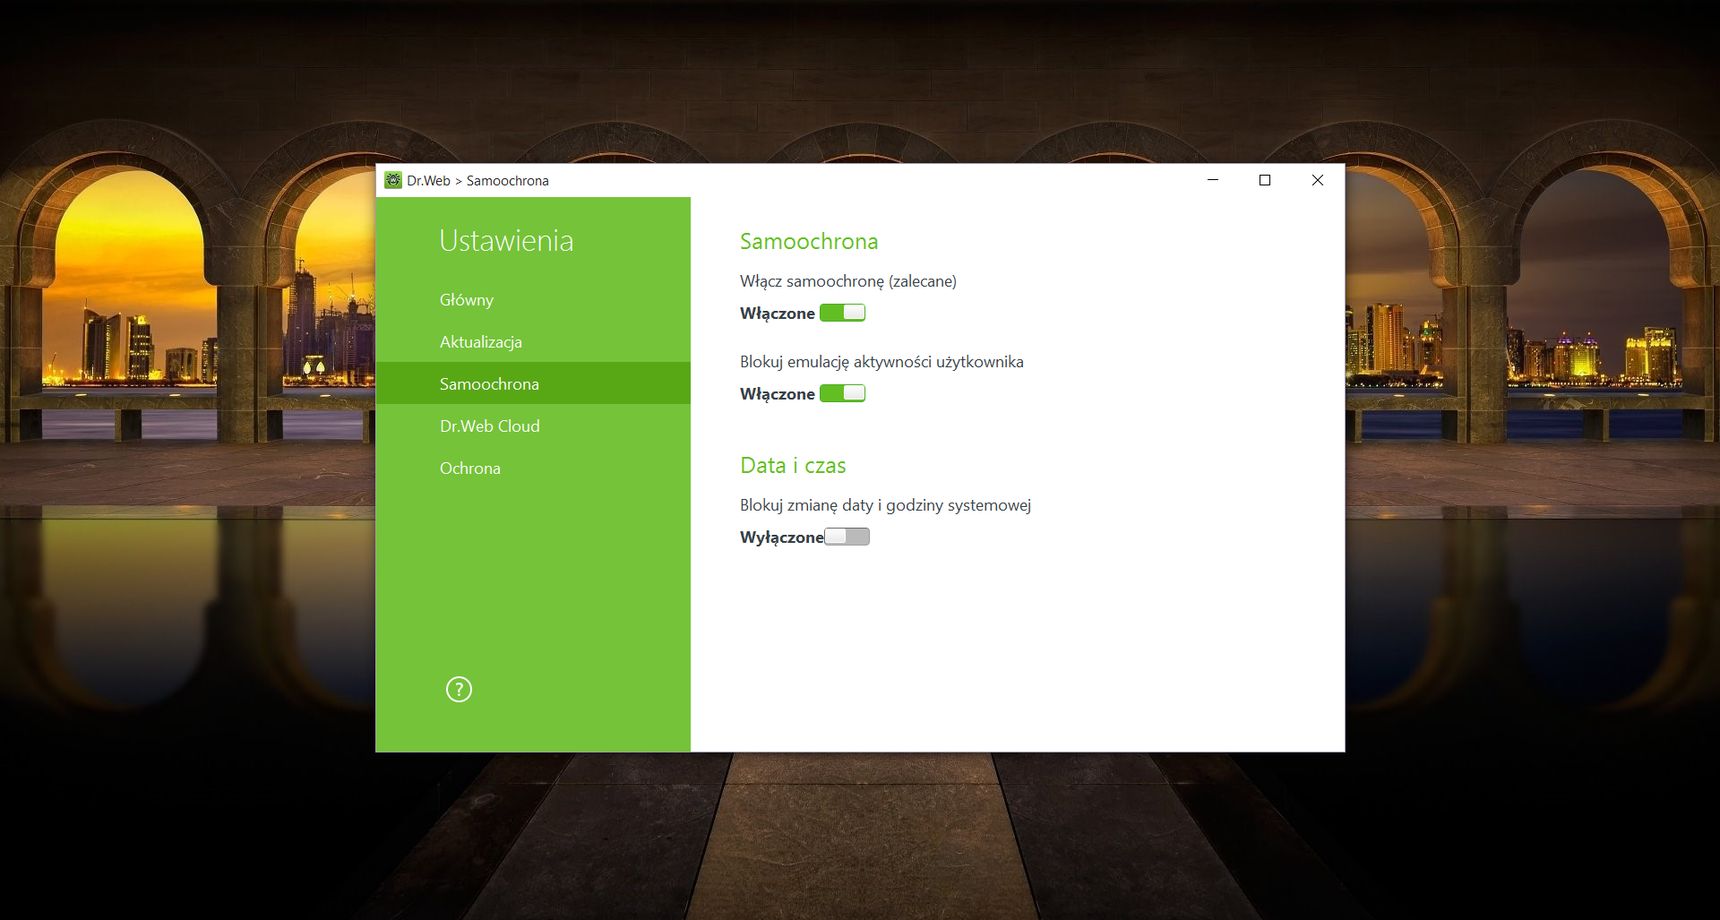The height and width of the screenshot is (920, 1720).
Task: Maximize the Dr.Web settings window
Action: [x=1265, y=180]
